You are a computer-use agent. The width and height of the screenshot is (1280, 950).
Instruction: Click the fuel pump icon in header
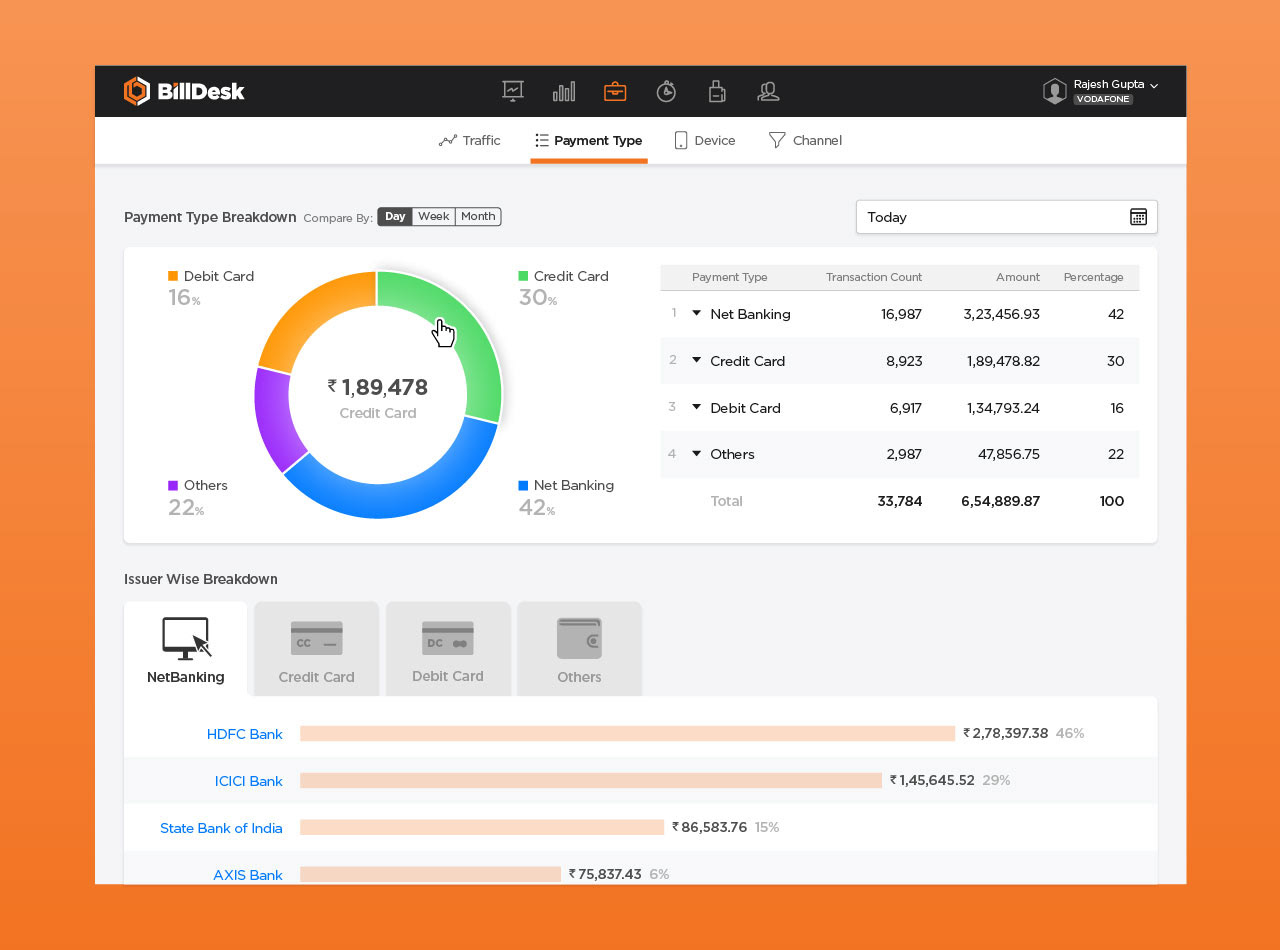click(717, 92)
